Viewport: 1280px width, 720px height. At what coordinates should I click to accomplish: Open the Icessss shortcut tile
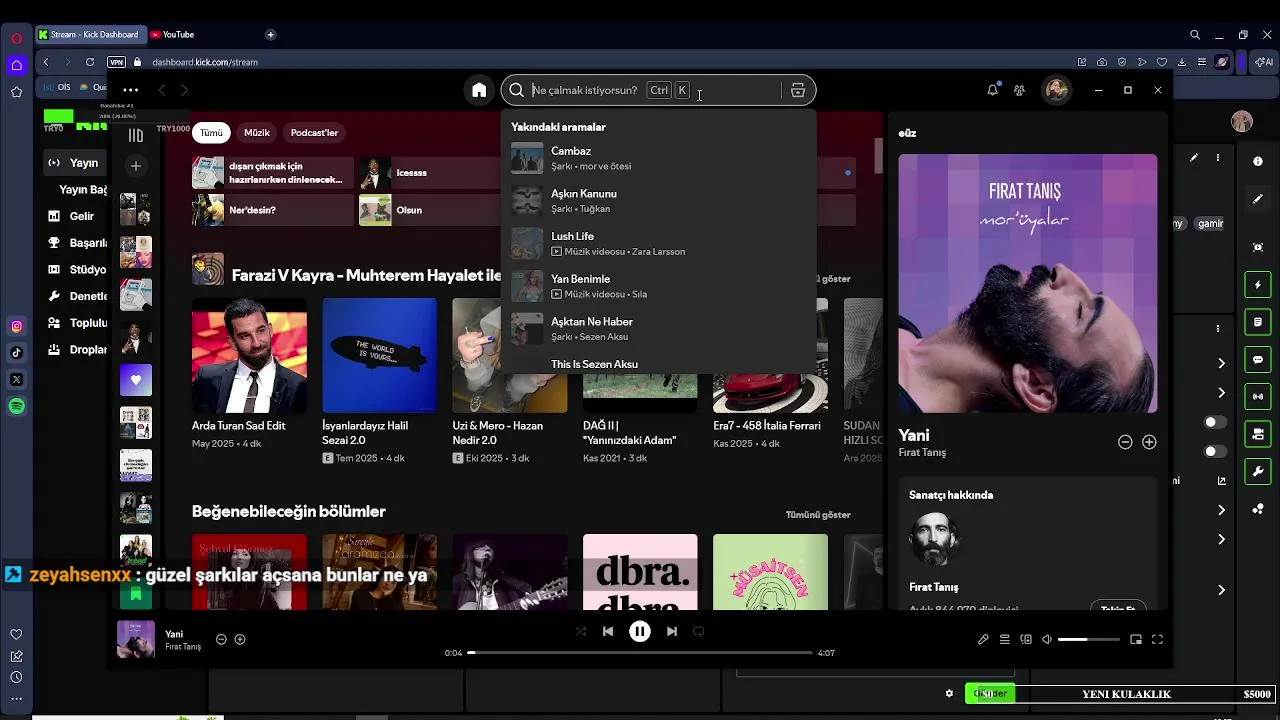click(x=431, y=173)
